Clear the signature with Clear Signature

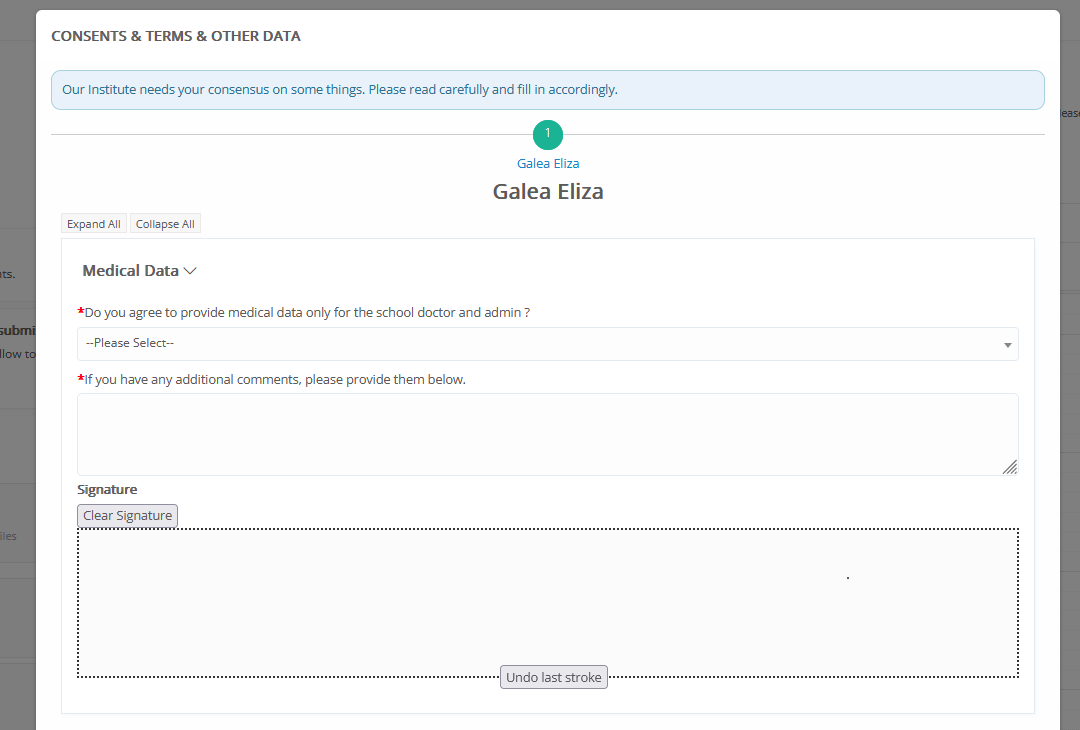pyautogui.click(x=127, y=516)
